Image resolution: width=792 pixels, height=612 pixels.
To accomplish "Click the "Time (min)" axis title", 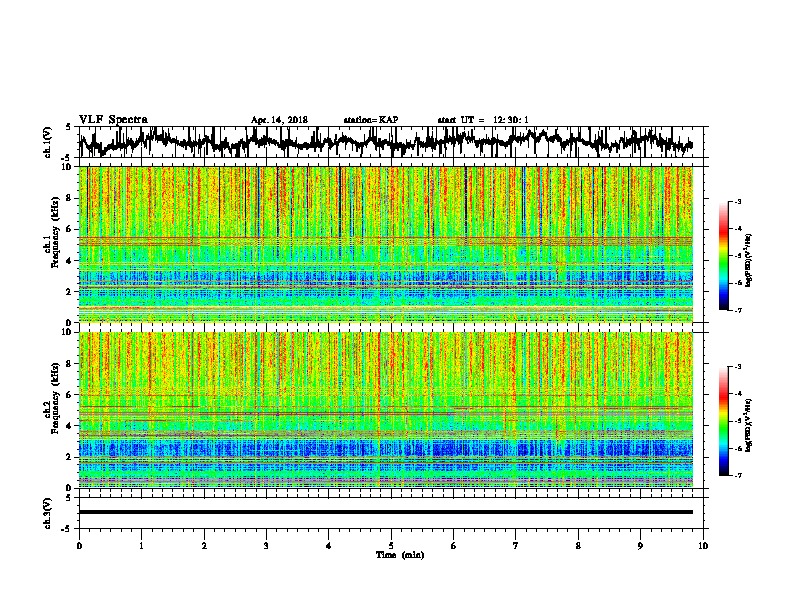I will [x=400, y=555].
